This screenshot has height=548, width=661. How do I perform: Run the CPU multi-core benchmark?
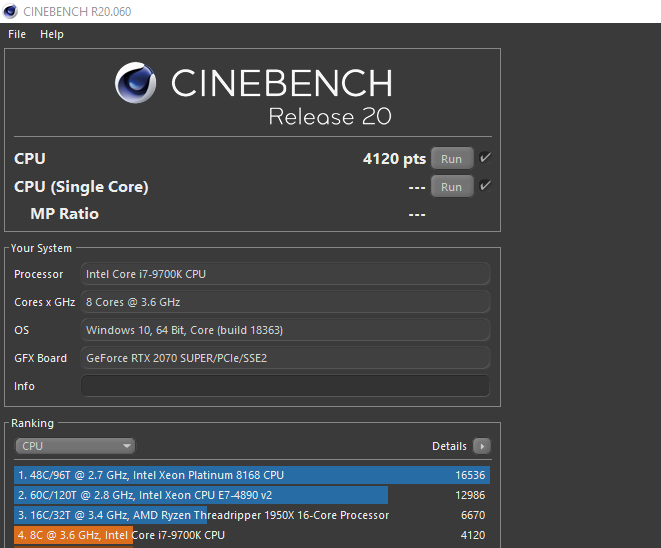451,158
